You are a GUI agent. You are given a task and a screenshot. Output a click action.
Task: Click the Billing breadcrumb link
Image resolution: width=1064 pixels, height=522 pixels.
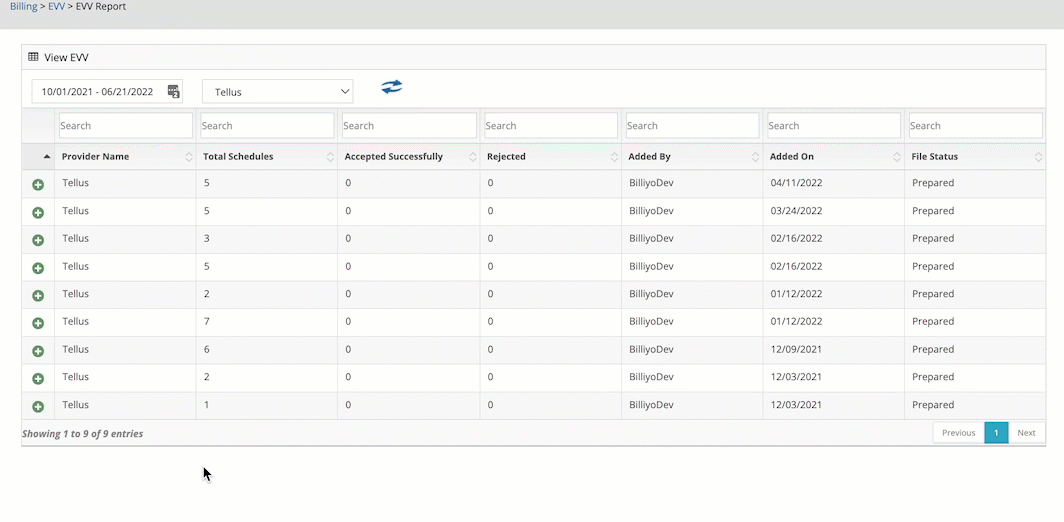point(23,6)
